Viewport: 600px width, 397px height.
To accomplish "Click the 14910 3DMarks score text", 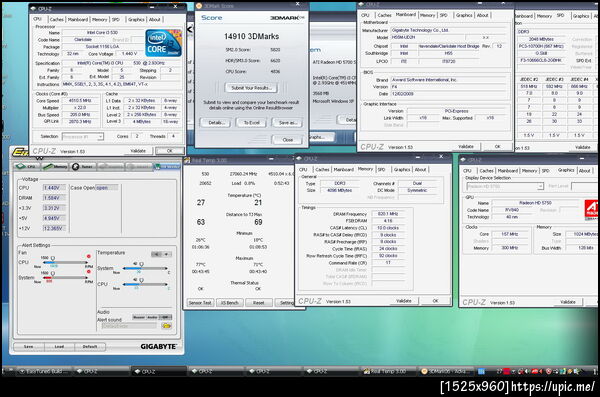I will tap(251, 36).
